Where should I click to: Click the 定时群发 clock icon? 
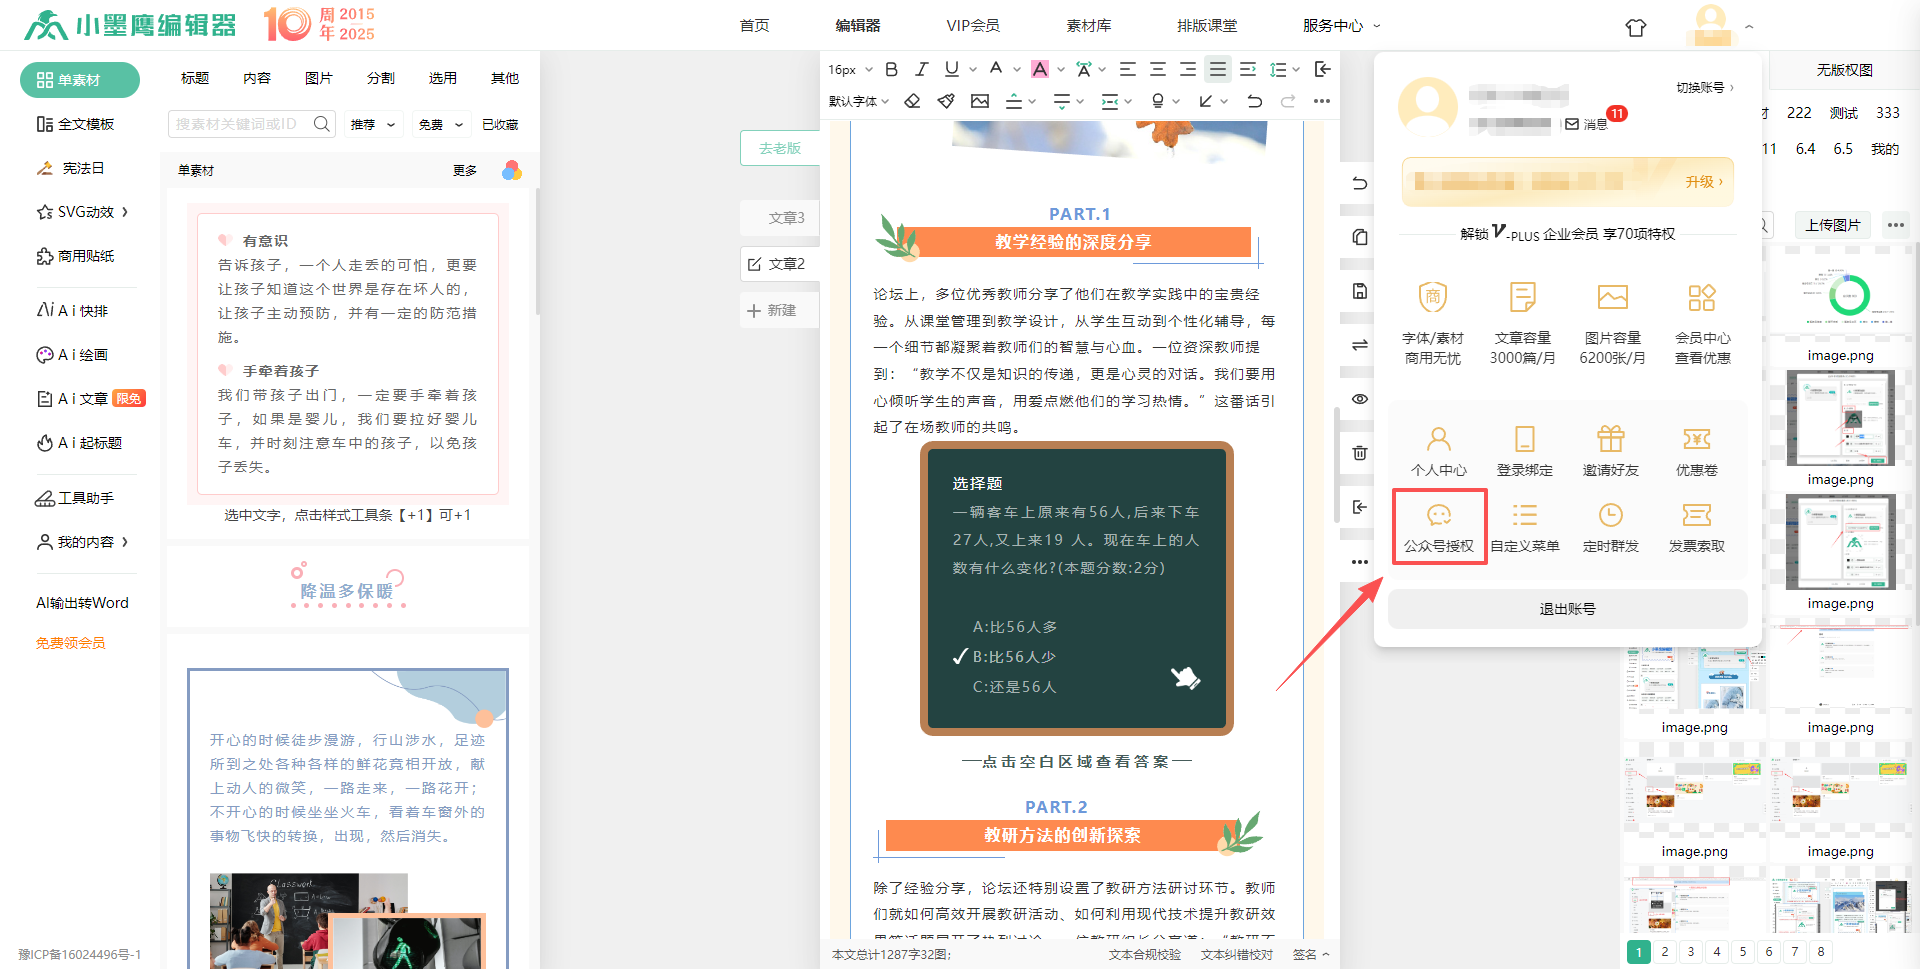[1610, 516]
